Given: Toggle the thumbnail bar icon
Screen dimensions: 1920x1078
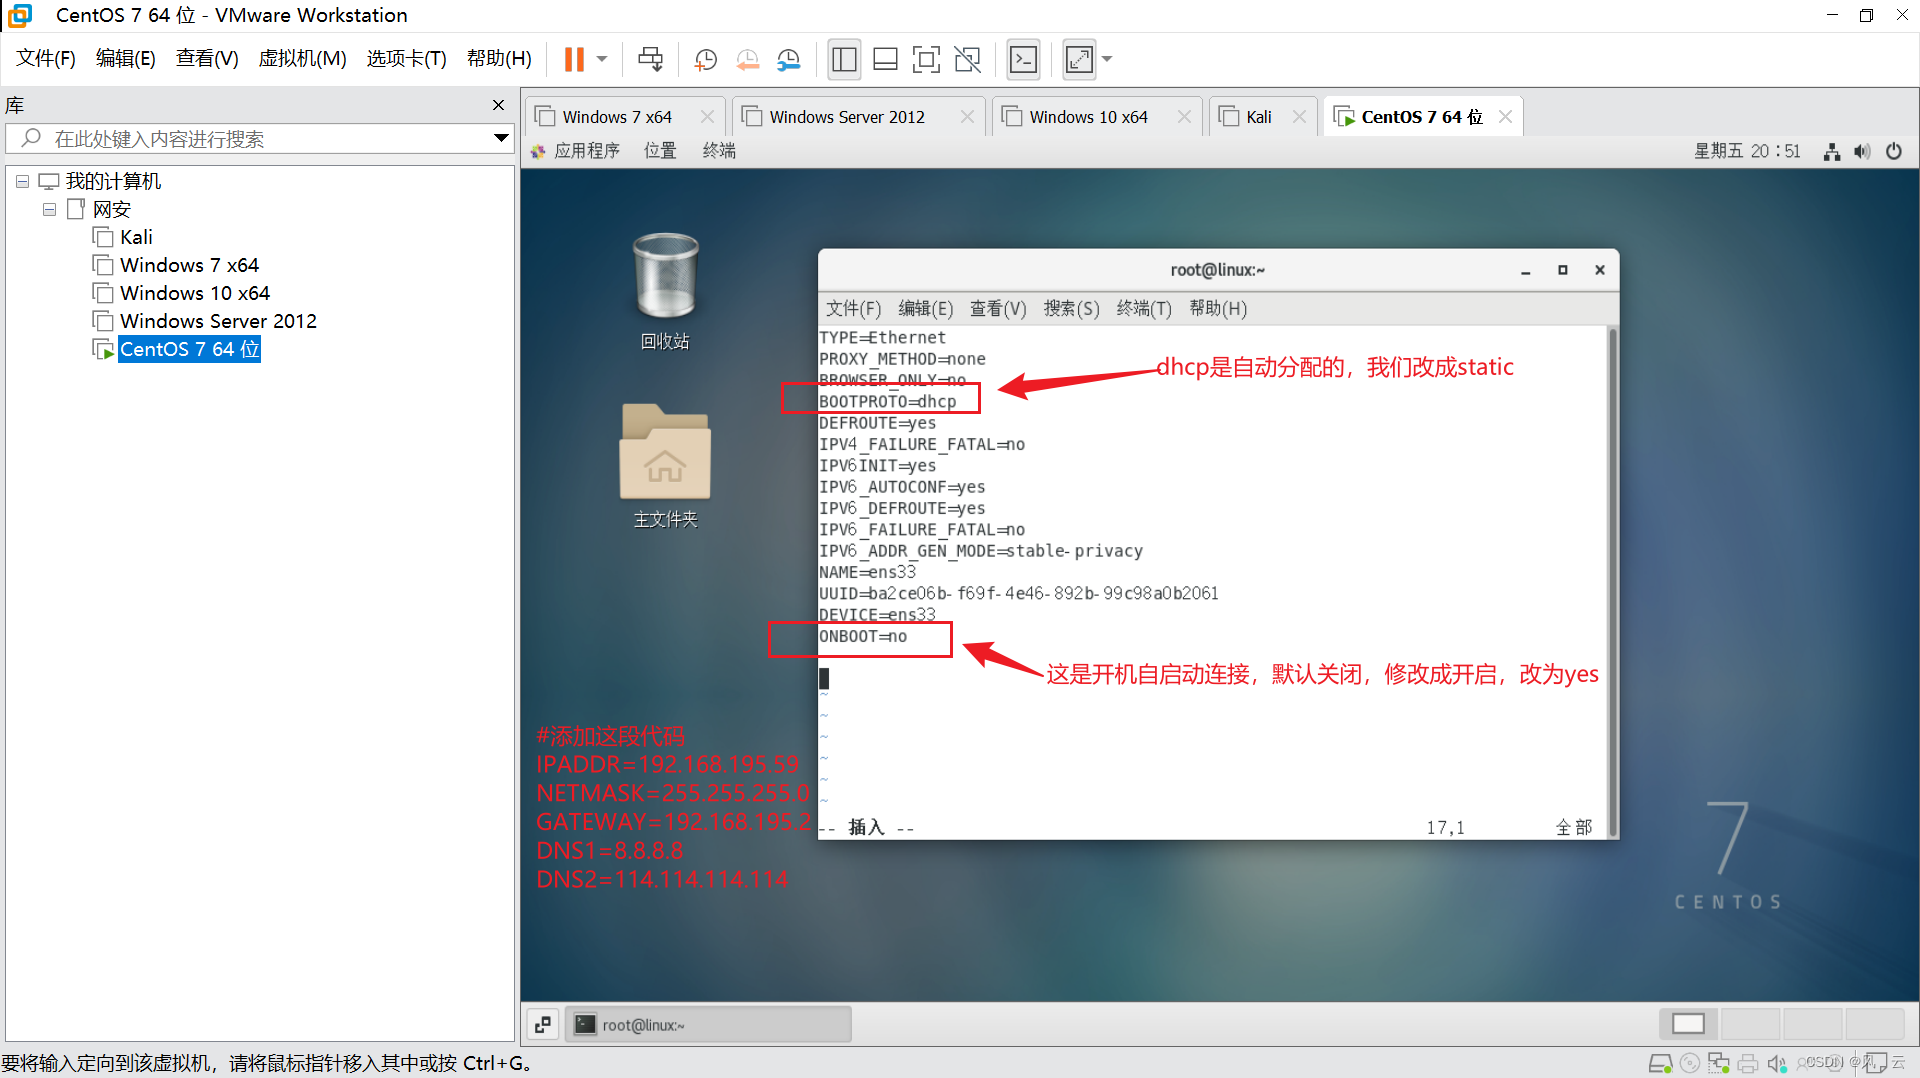Looking at the screenshot, I should (x=885, y=59).
